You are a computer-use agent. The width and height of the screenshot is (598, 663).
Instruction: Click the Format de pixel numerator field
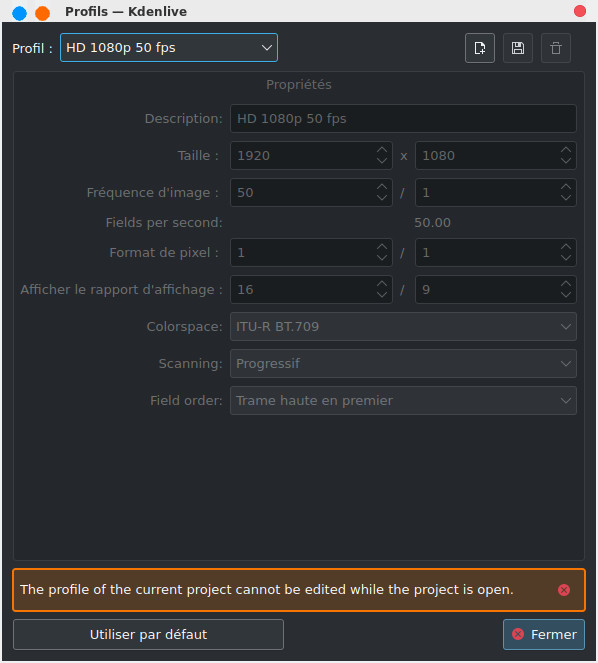pos(303,253)
